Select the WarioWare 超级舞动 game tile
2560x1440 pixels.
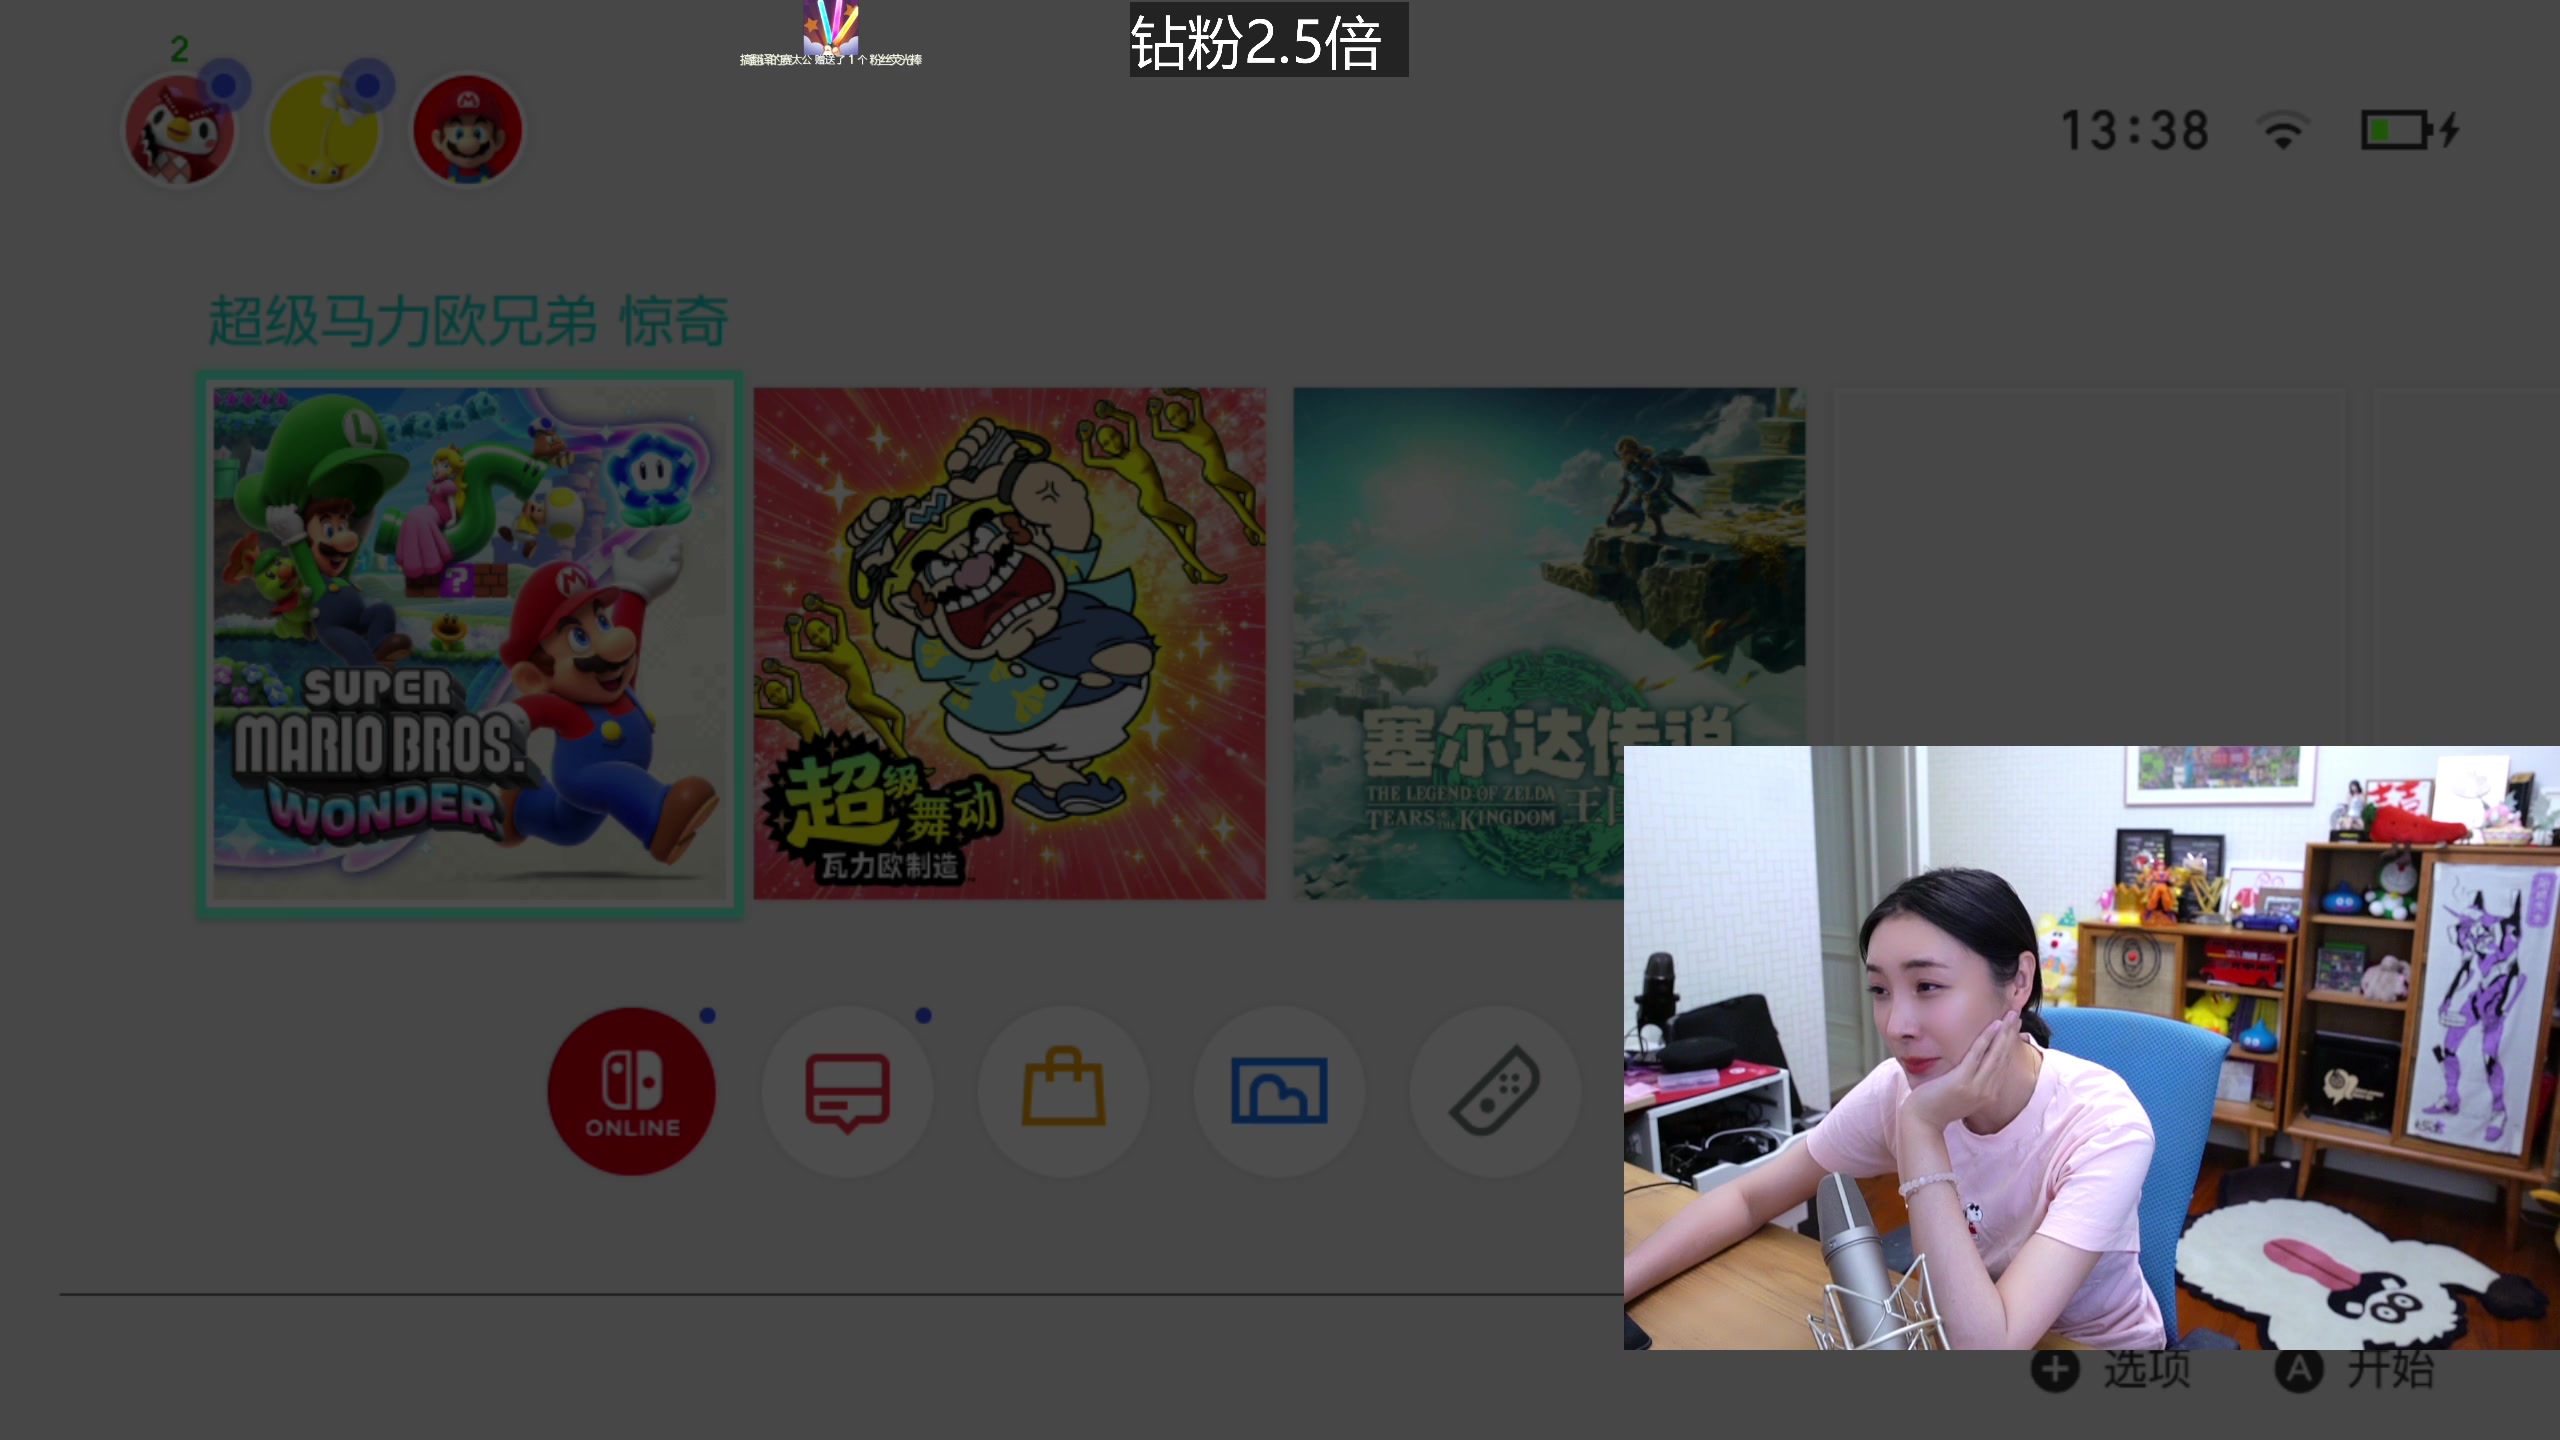pyautogui.click(x=1010, y=644)
